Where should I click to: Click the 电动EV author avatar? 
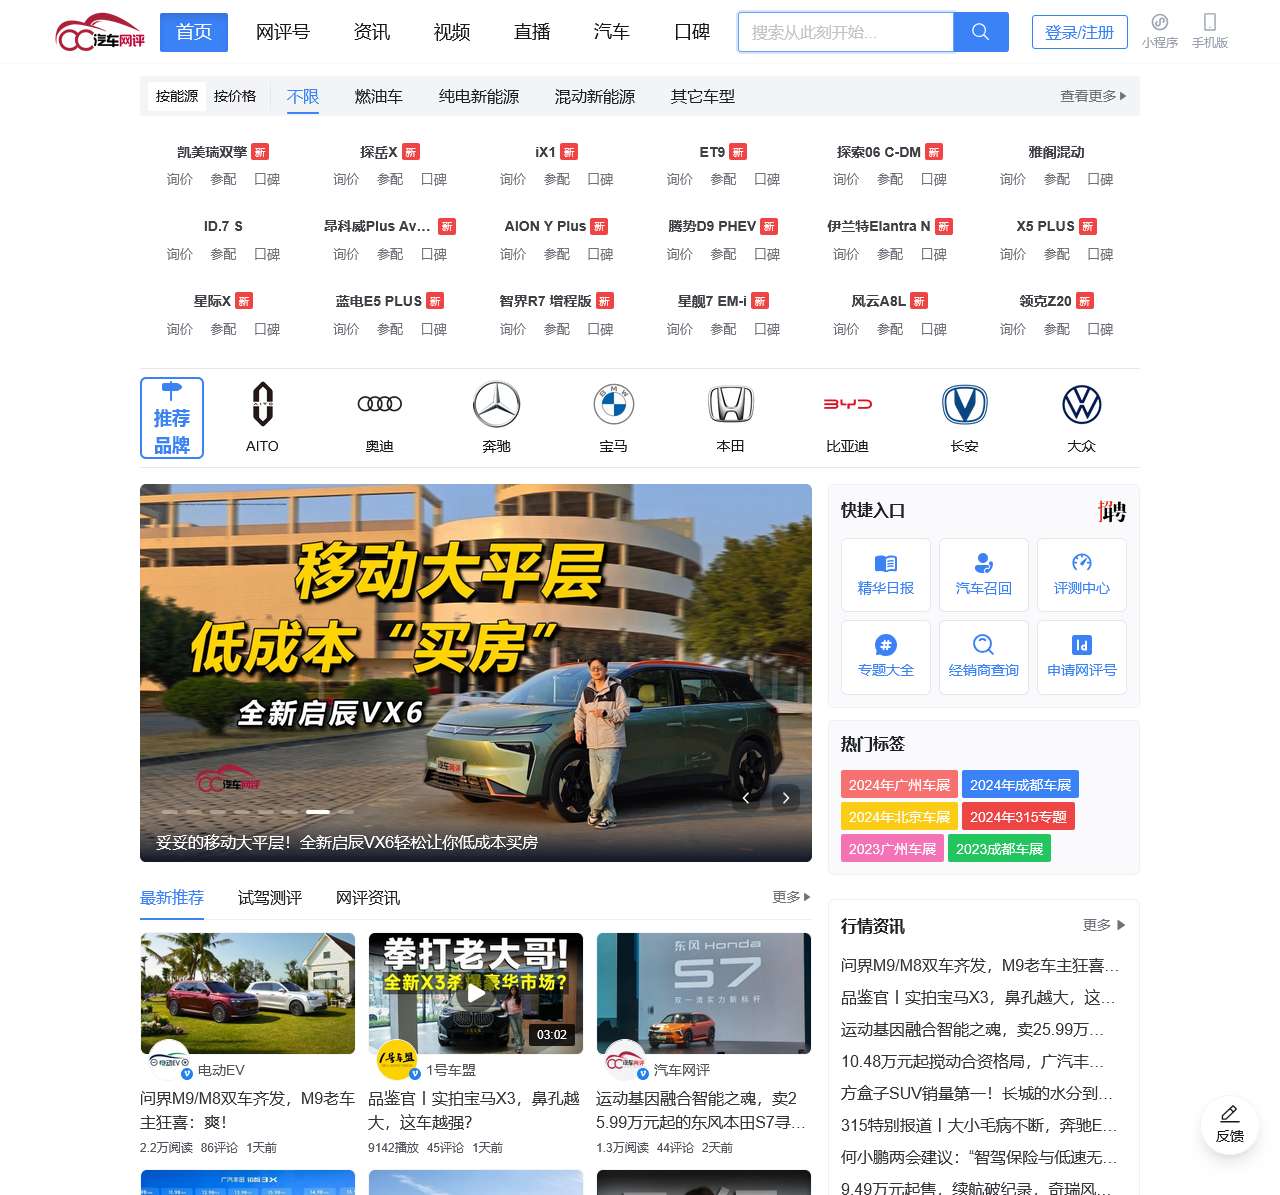[168, 1061]
